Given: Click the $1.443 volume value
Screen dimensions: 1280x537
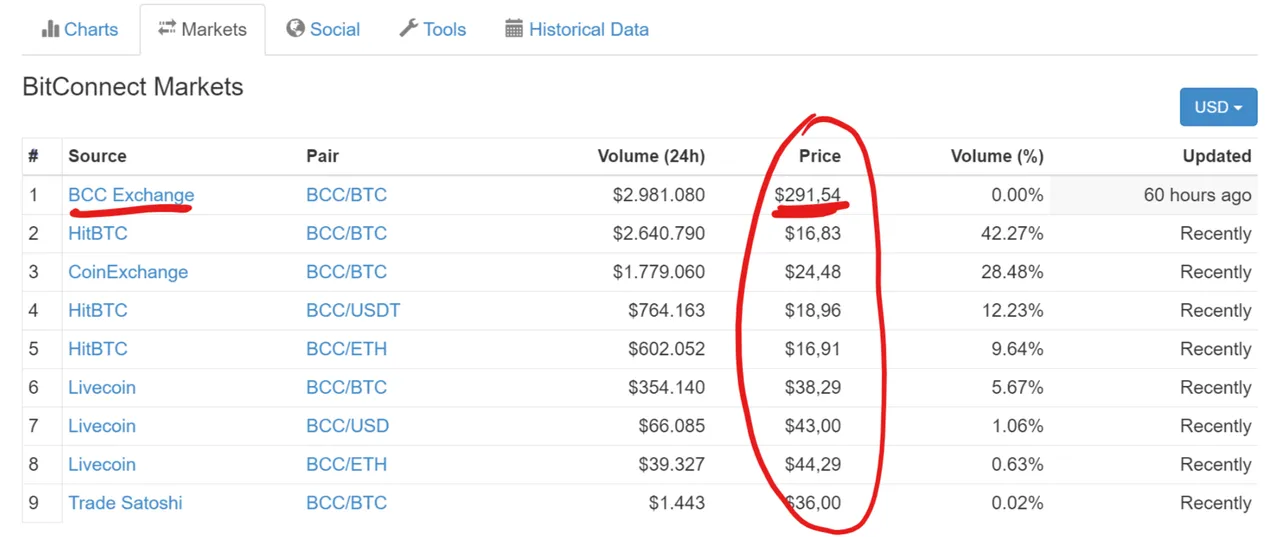Looking at the screenshot, I should [677, 503].
